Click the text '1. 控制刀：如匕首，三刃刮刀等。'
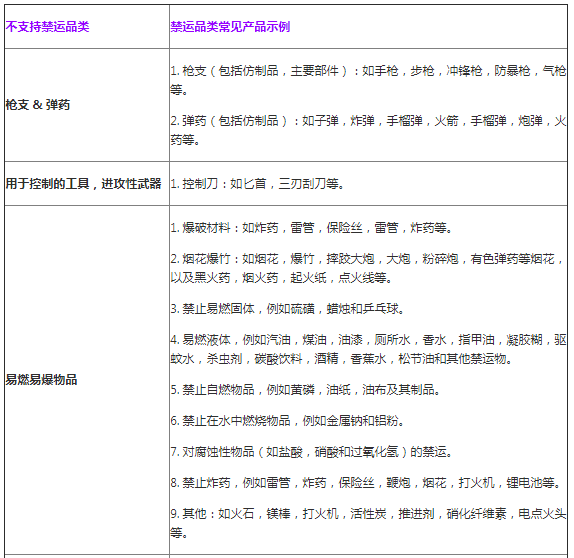Image resolution: width=574 pixels, height=558 pixels. tap(257, 183)
